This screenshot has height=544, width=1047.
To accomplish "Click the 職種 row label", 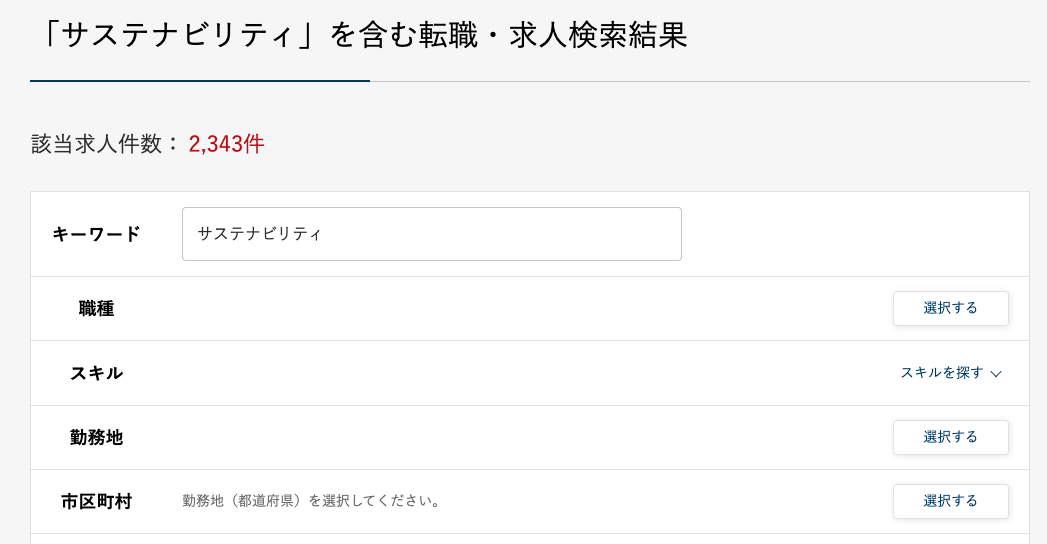I will 96,308.
